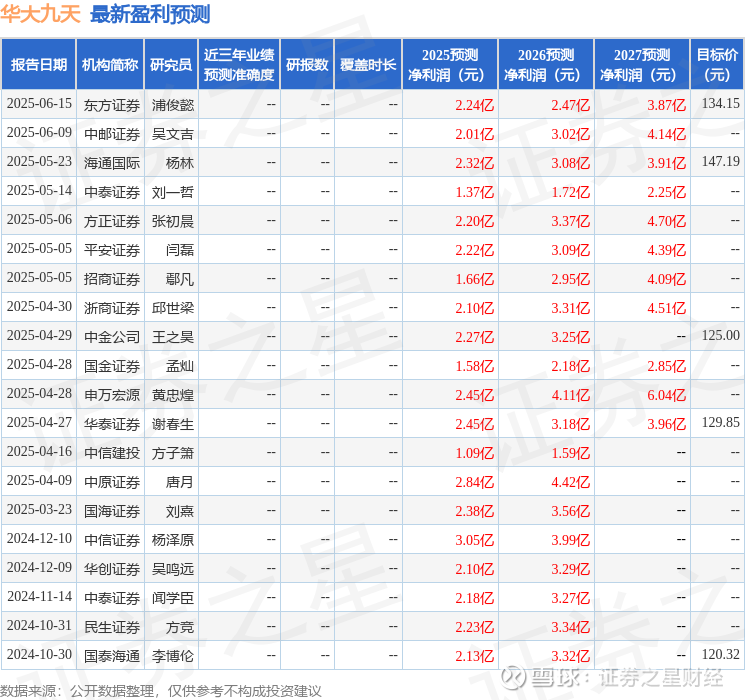745x700 pixels.
Task: Click the 2027预测净利润 column header
Action: (642, 65)
